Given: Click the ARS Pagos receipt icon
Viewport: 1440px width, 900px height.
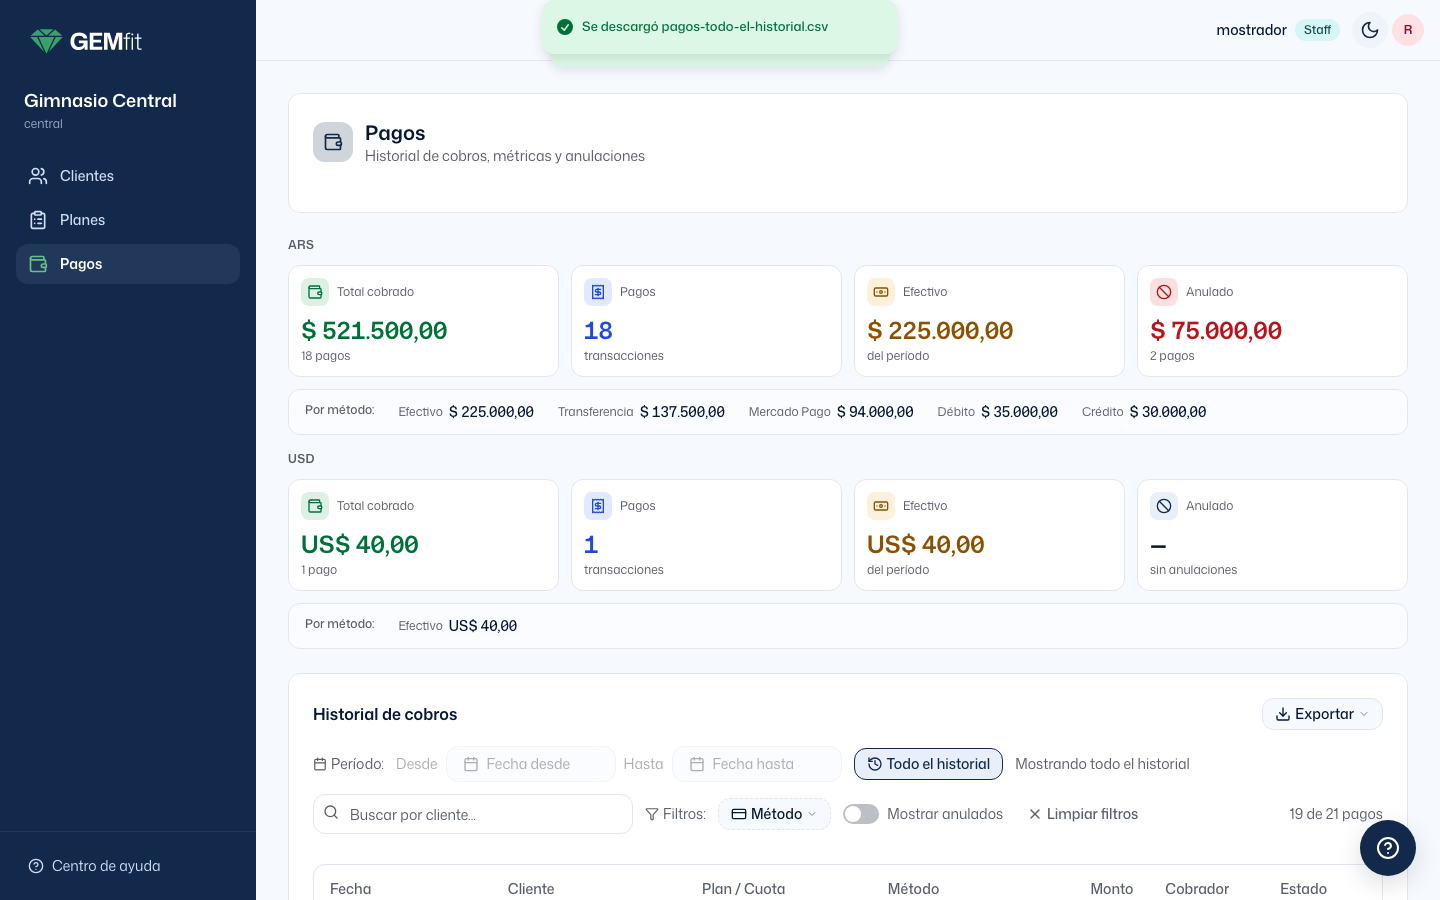Looking at the screenshot, I should click(598, 292).
